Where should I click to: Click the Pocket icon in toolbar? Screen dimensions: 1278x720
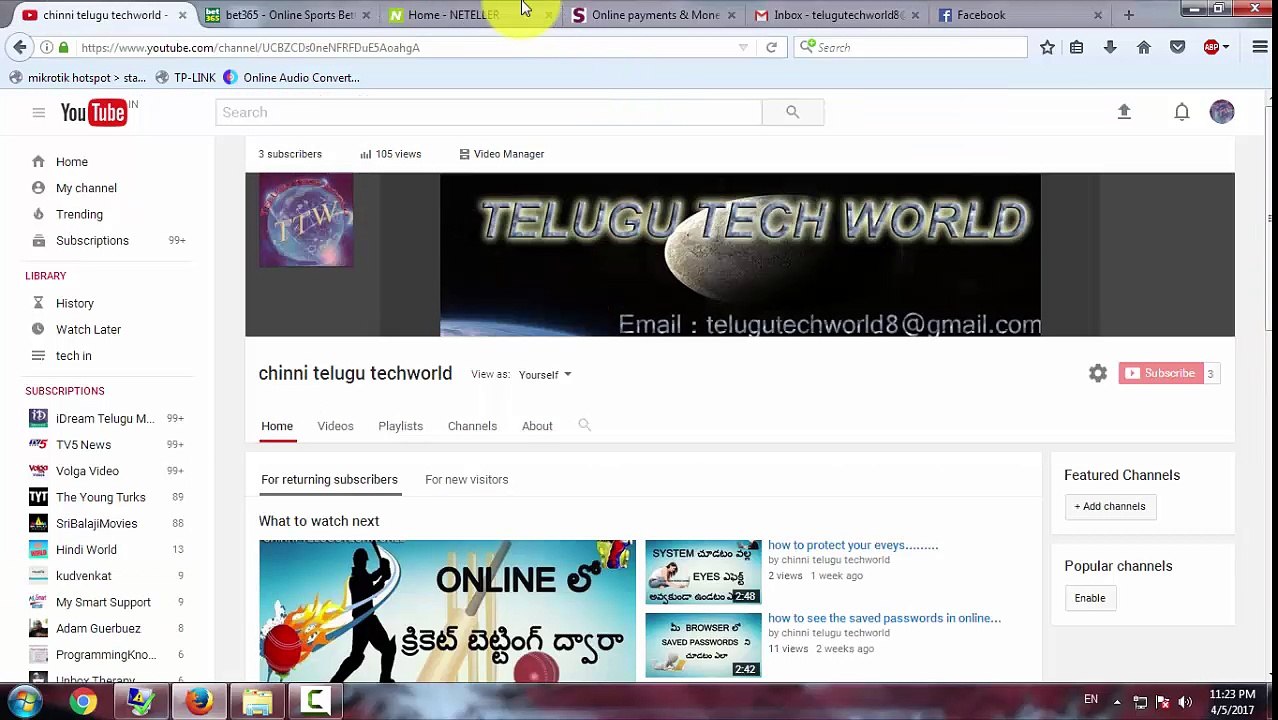(x=1178, y=47)
